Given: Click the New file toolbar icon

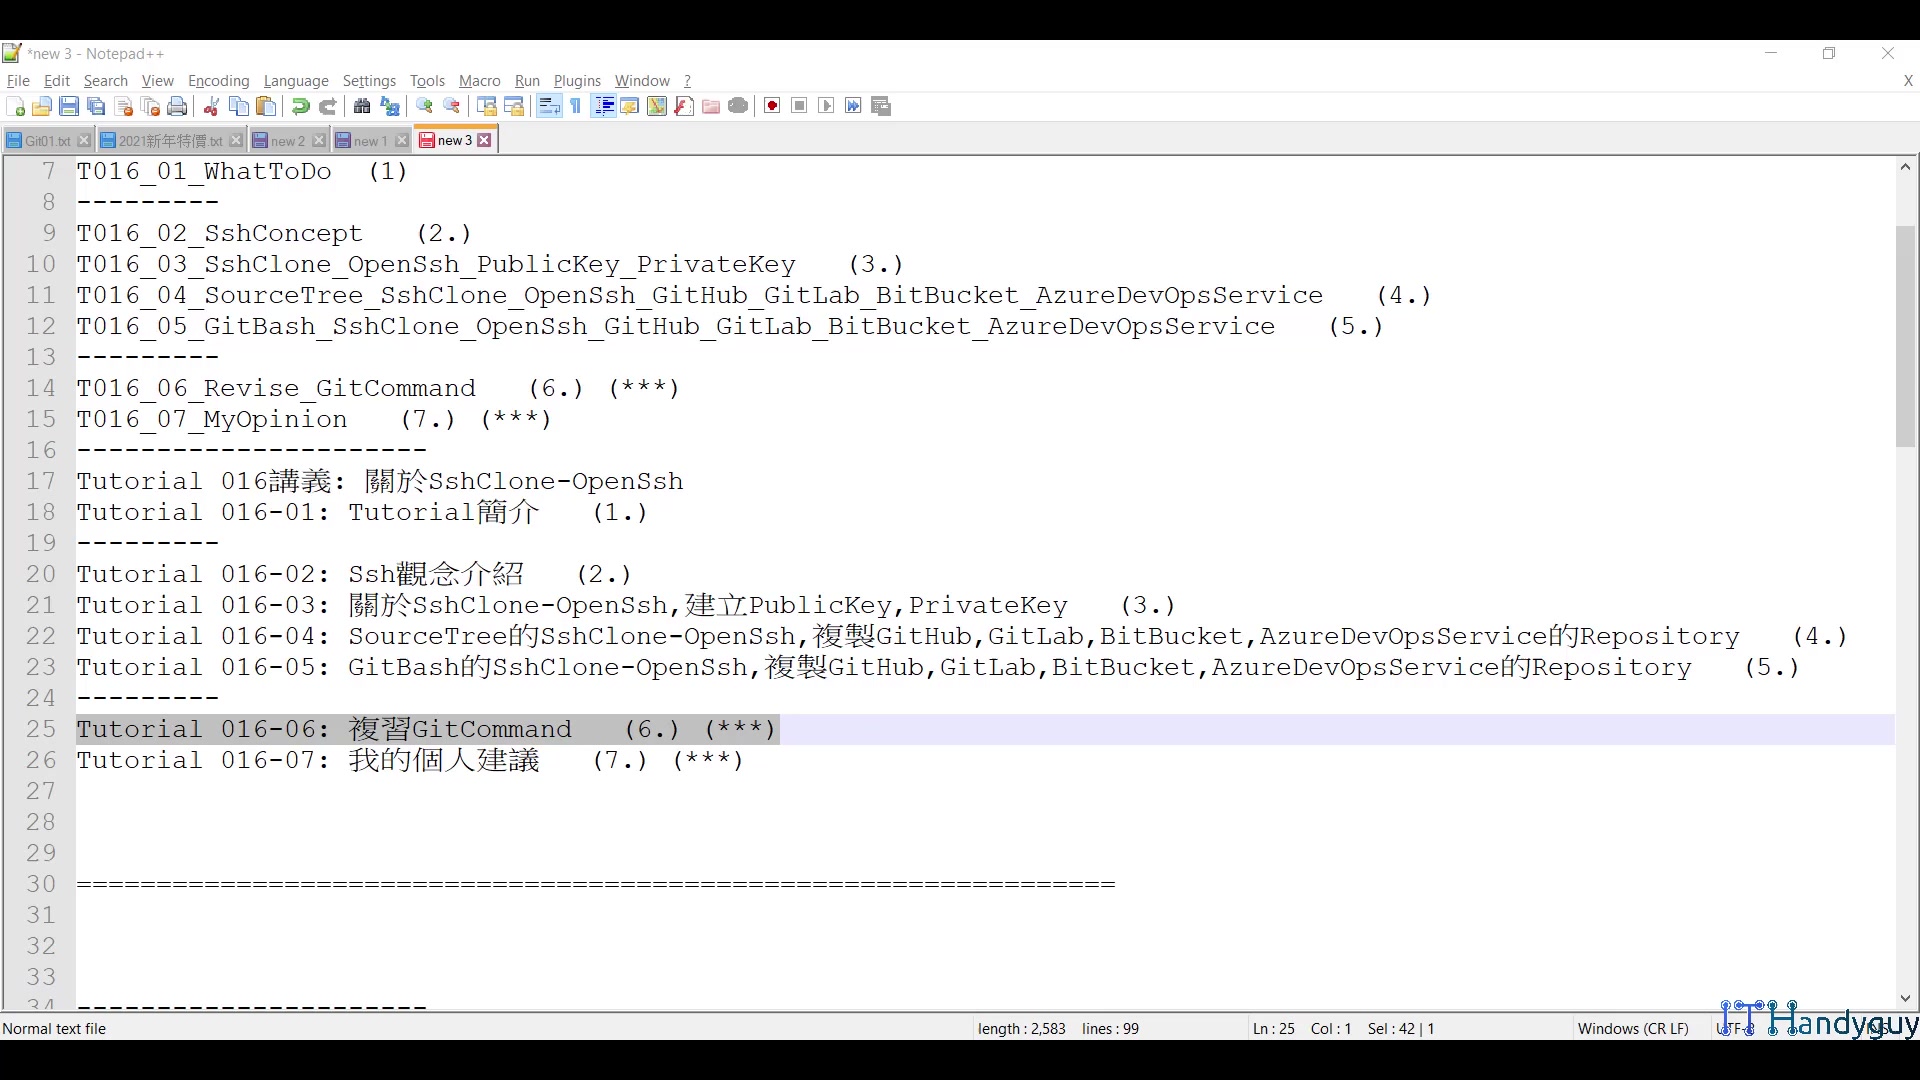Looking at the screenshot, I should 15,107.
